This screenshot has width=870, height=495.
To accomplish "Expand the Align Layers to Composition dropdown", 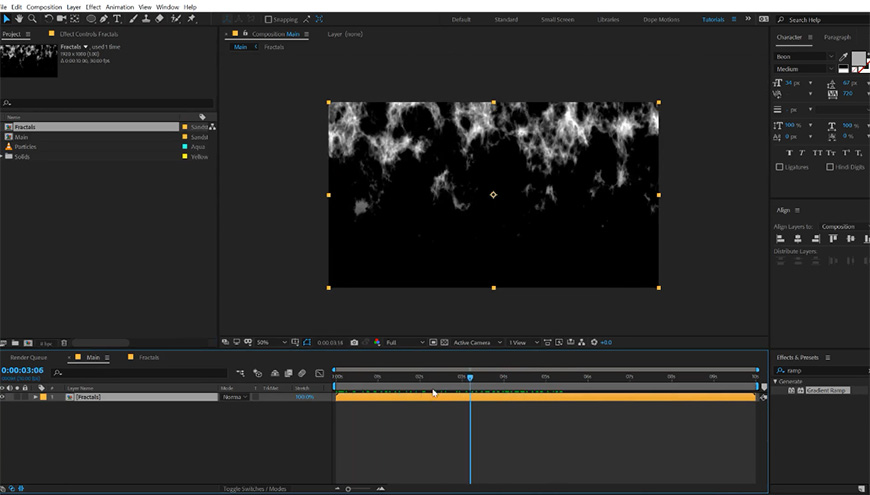I will tap(842, 227).
